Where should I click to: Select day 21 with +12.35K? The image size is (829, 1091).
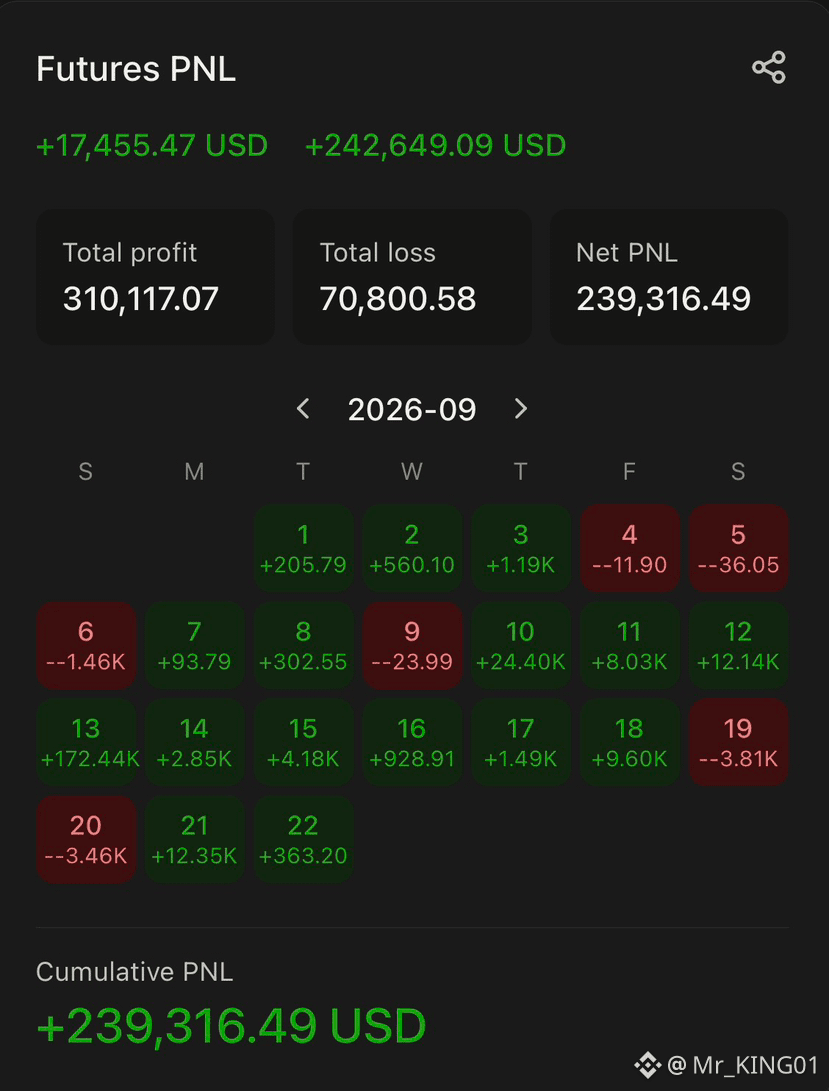pyautogui.click(x=194, y=839)
